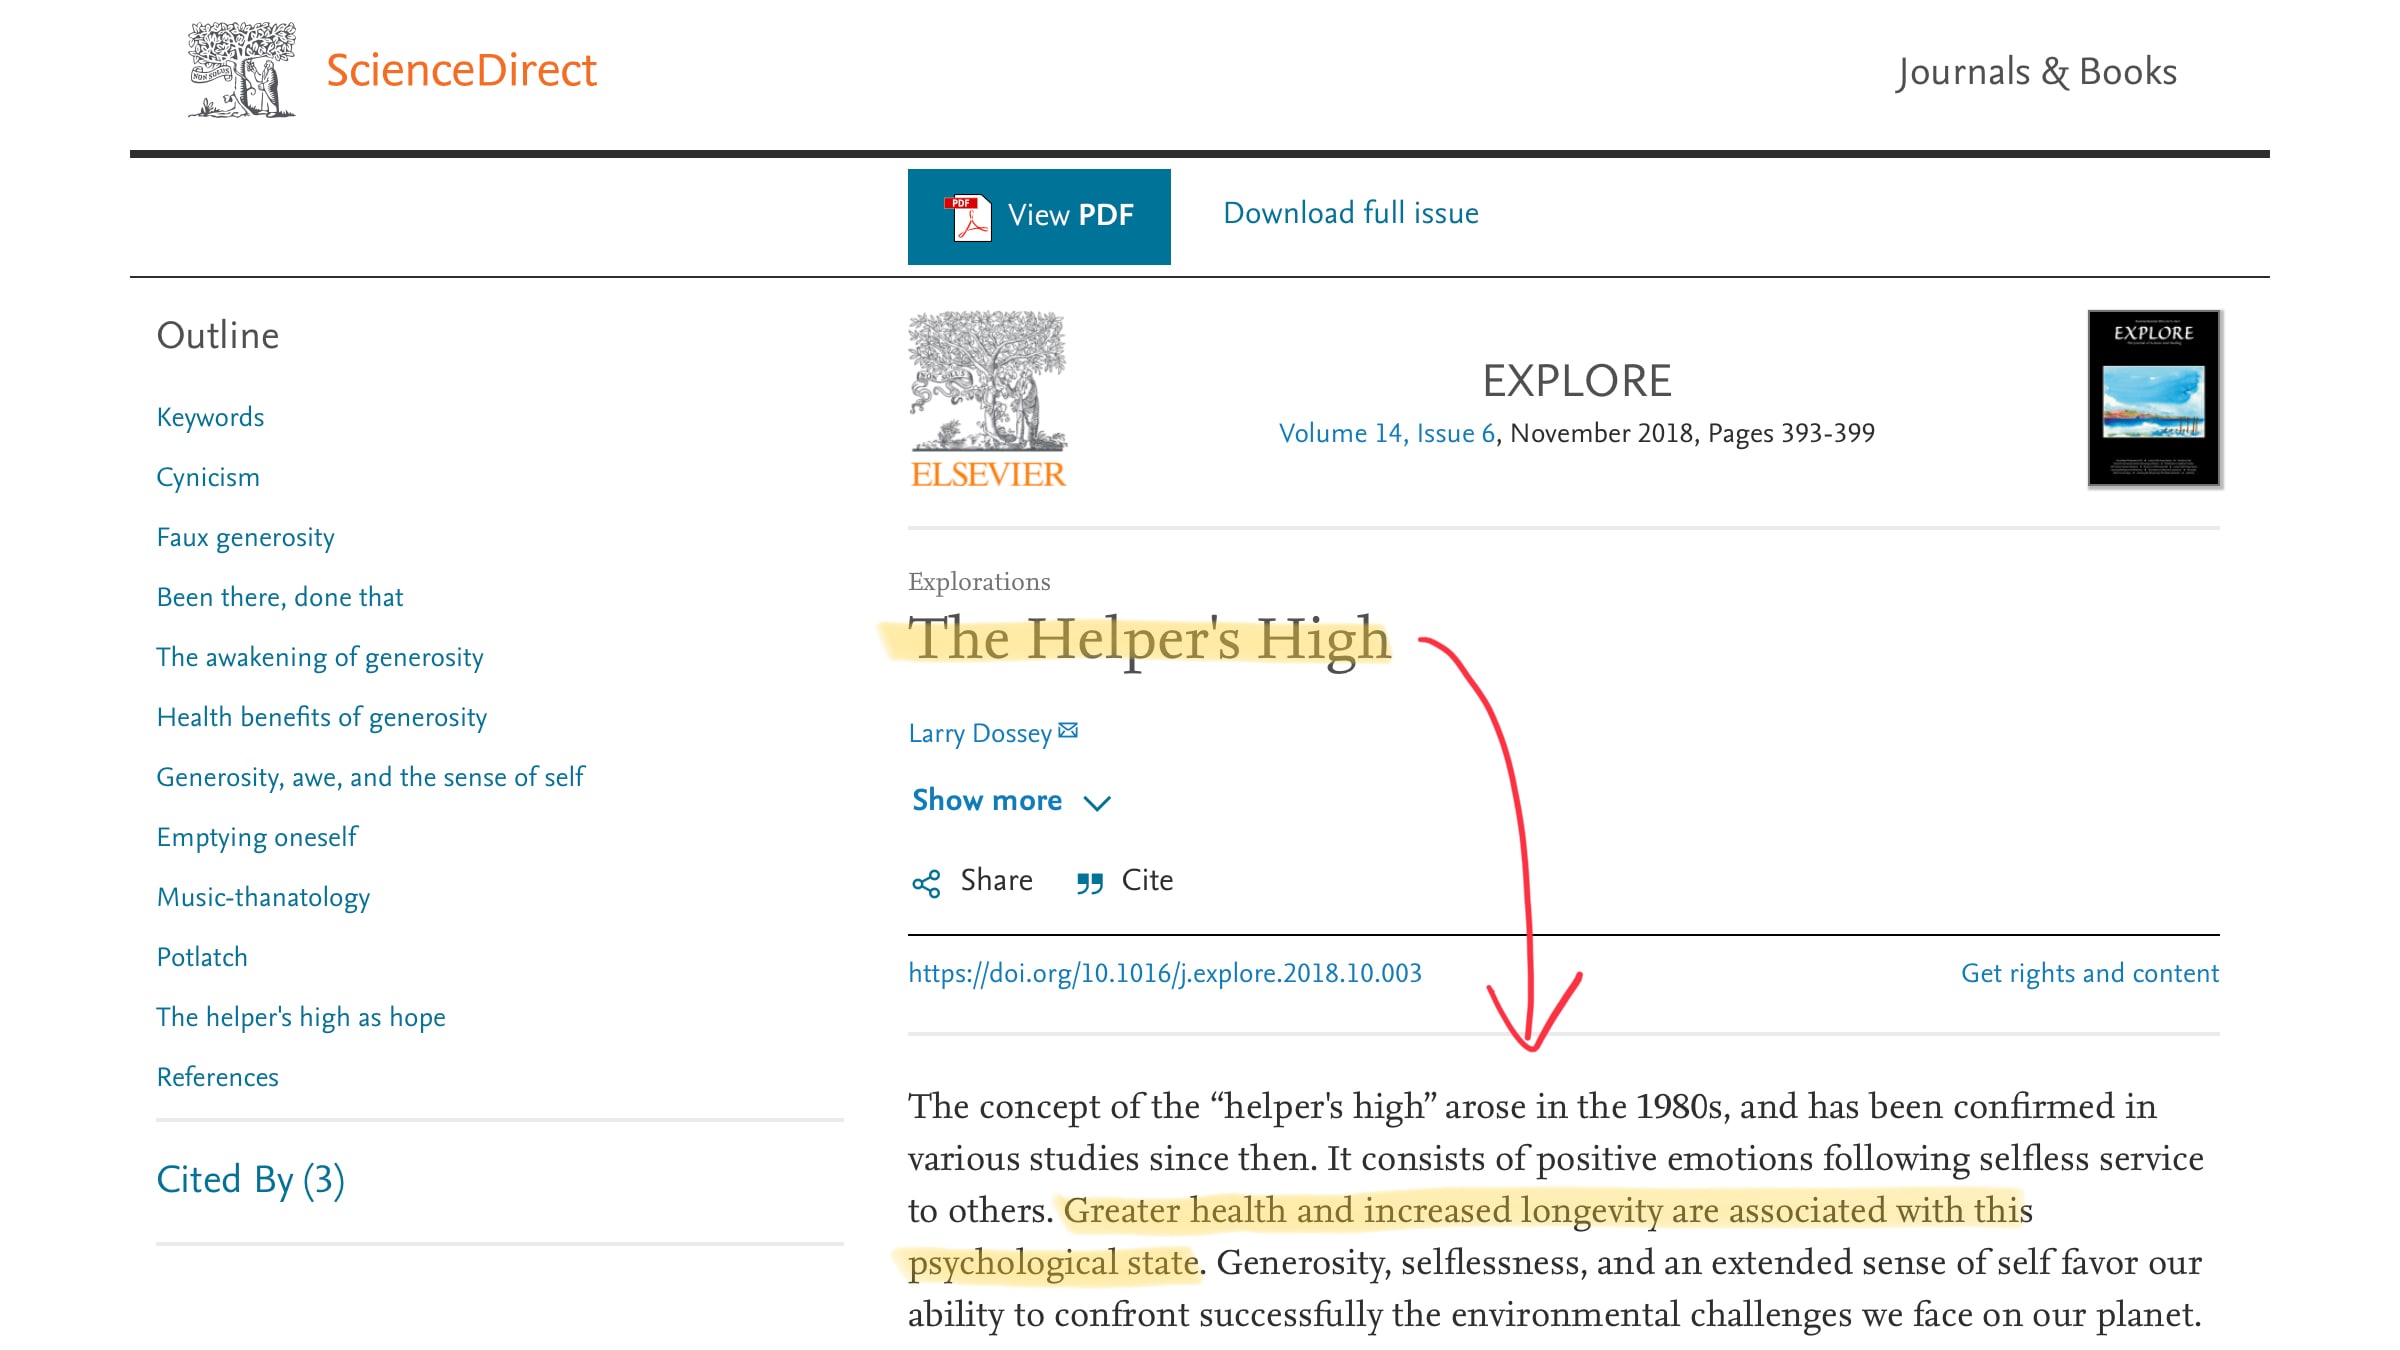Expand author details with Show more
The width and height of the screenshot is (2400, 1350).
(x=987, y=800)
